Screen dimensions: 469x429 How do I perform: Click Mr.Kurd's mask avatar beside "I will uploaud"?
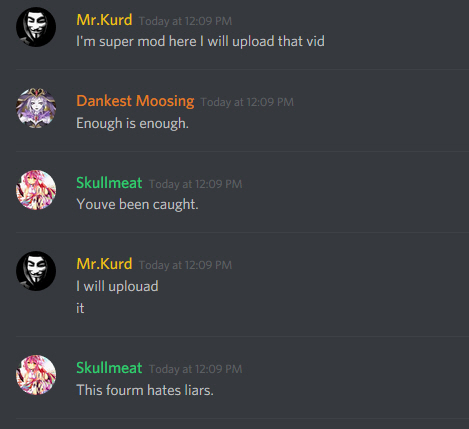(x=36, y=271)
